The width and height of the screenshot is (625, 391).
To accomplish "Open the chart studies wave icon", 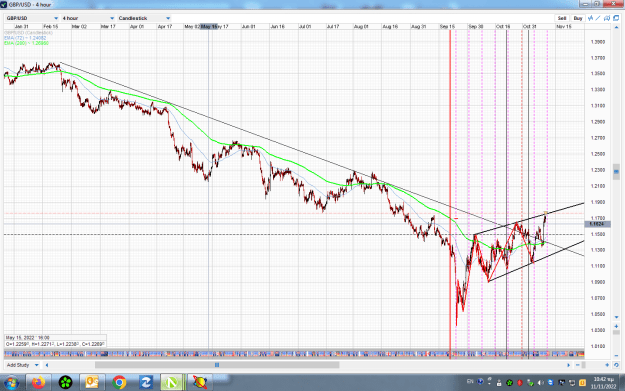I will click(590, 18).
